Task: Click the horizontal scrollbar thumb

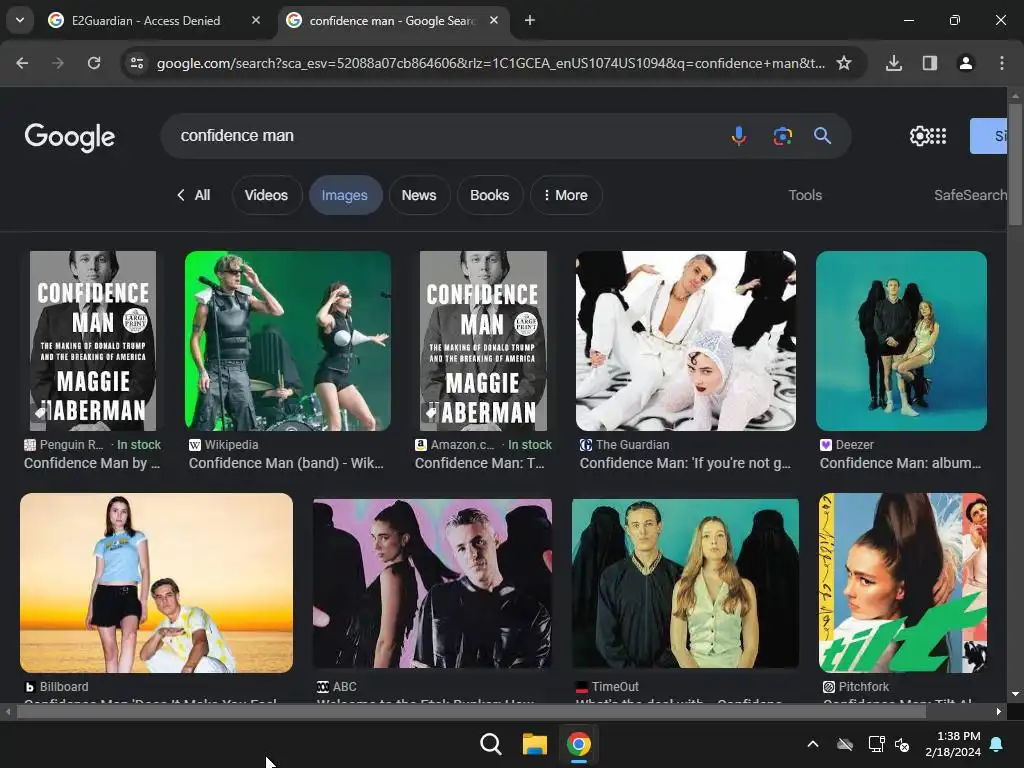Action: click(x=471, y=712)
